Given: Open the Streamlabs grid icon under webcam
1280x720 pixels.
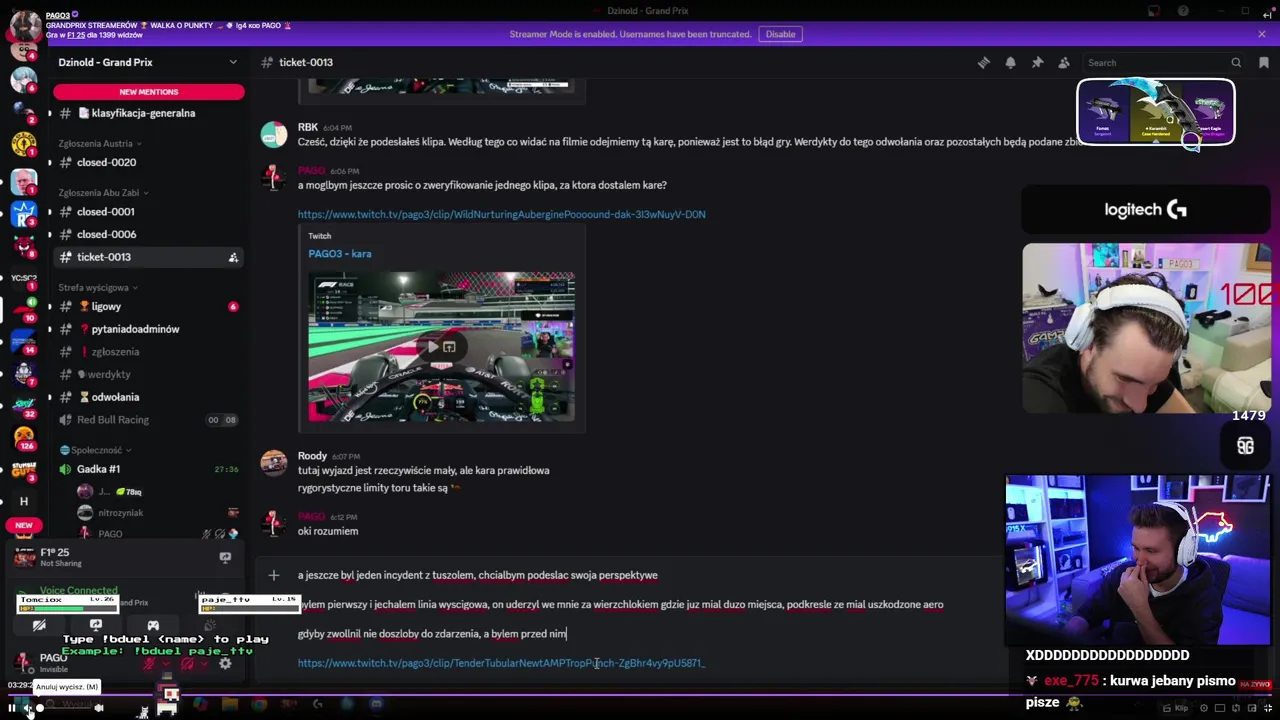Looking at the screenshot, I should click(1245, 447).
